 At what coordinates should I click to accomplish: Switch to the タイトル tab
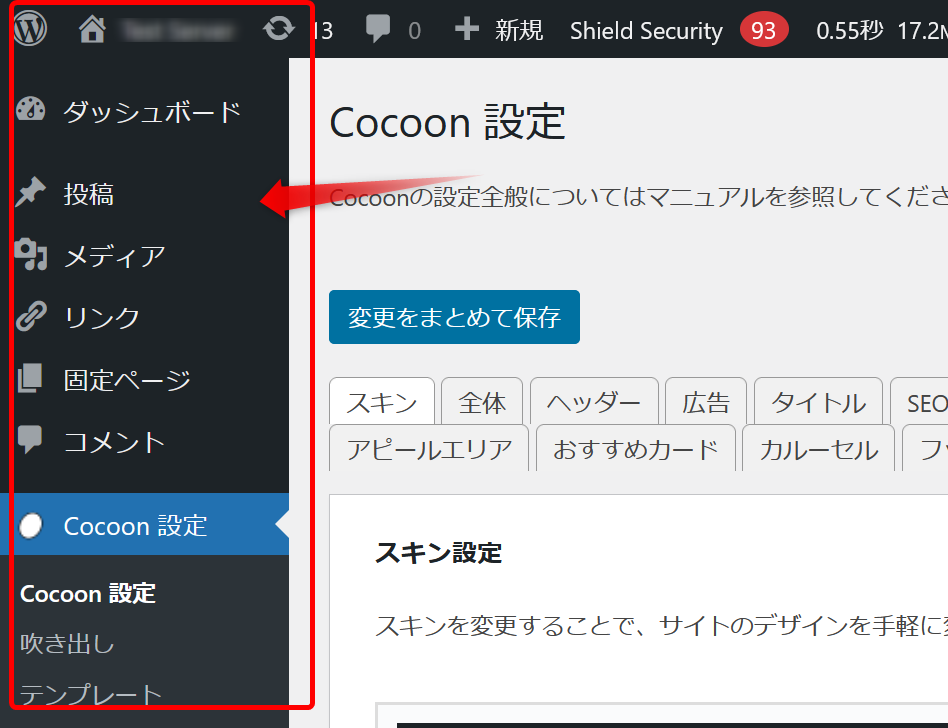[x=819, y=401]
